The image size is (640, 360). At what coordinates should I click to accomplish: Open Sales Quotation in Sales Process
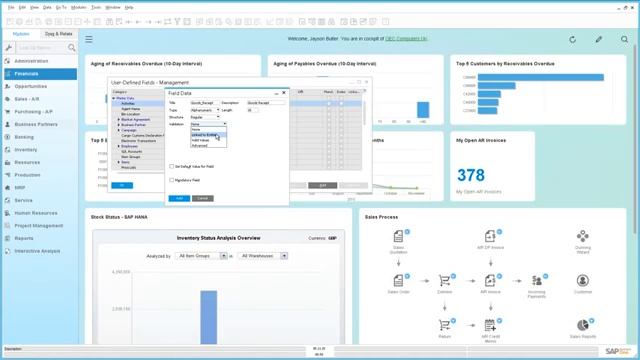click(x=398, y=236)
